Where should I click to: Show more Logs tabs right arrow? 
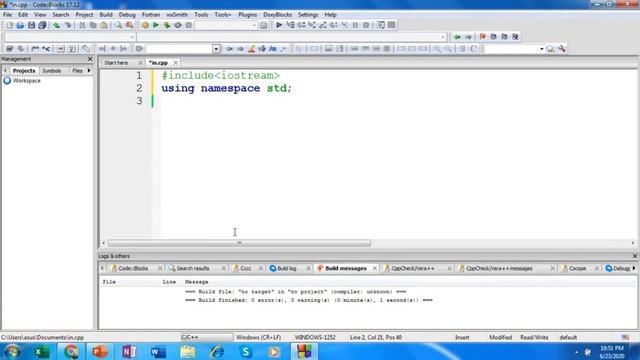634,268
